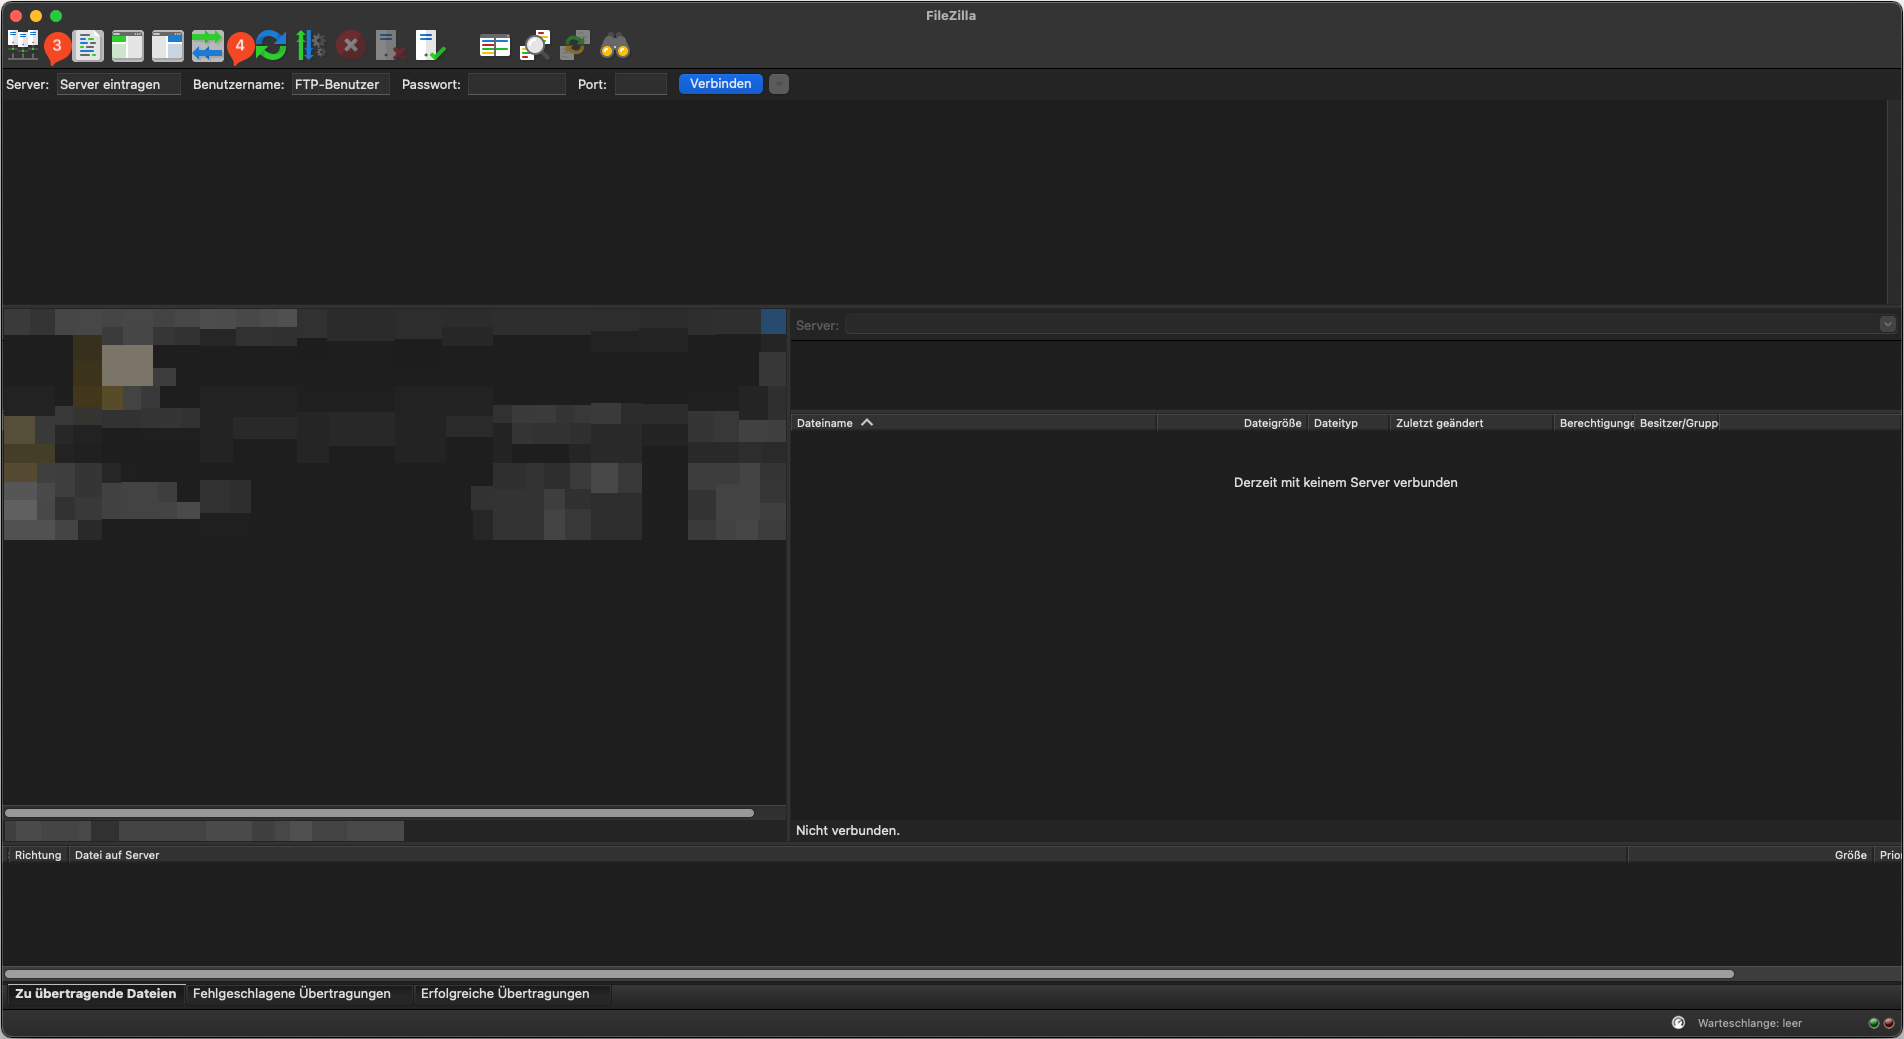Expand the remote Server path dropdown
Screen dimensions: 1904x1039
[x=1887, y=324]
